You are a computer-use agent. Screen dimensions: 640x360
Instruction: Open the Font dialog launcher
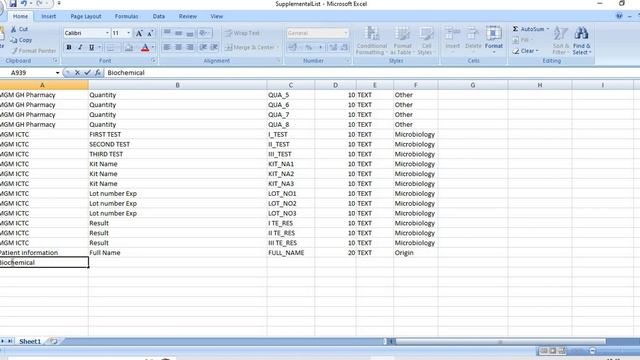[153, 60]
